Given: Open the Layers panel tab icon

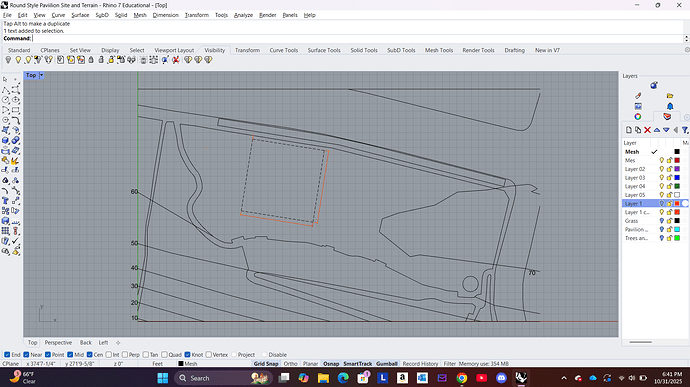Looking at the screenshot, I should (667, 117).
